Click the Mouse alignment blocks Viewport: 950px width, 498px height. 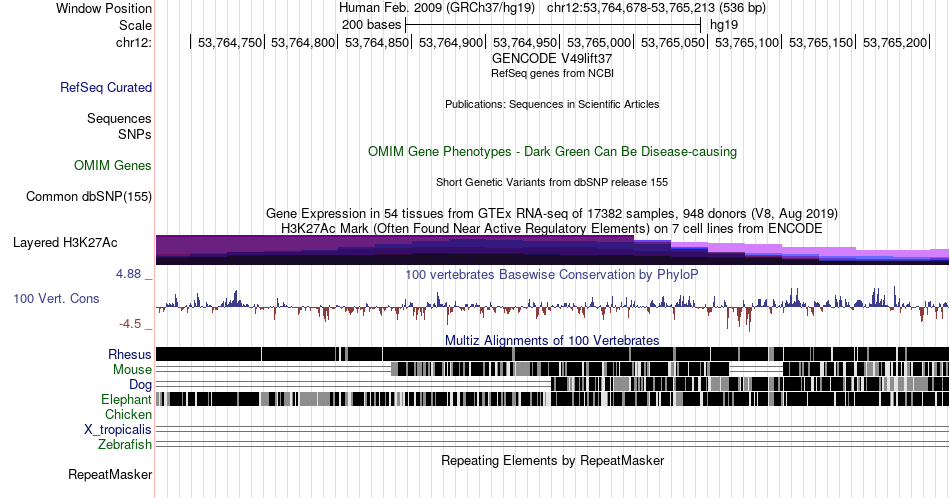point(669,369)
